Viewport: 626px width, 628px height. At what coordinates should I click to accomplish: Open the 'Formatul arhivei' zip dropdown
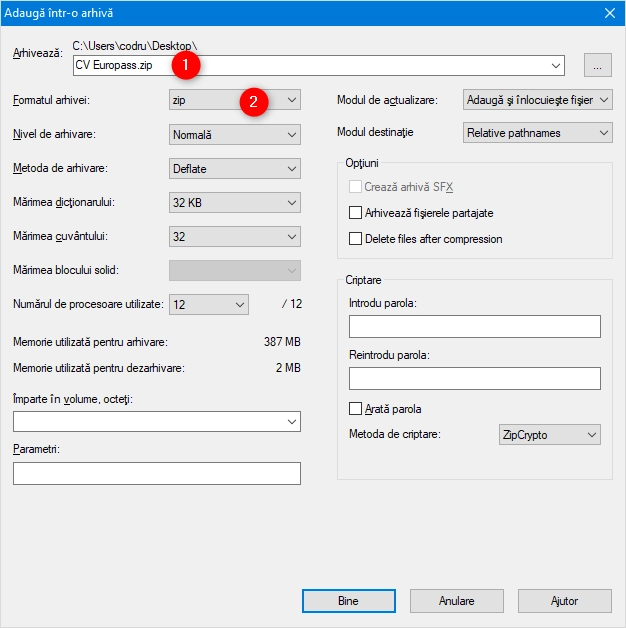(x=235, y=100)
